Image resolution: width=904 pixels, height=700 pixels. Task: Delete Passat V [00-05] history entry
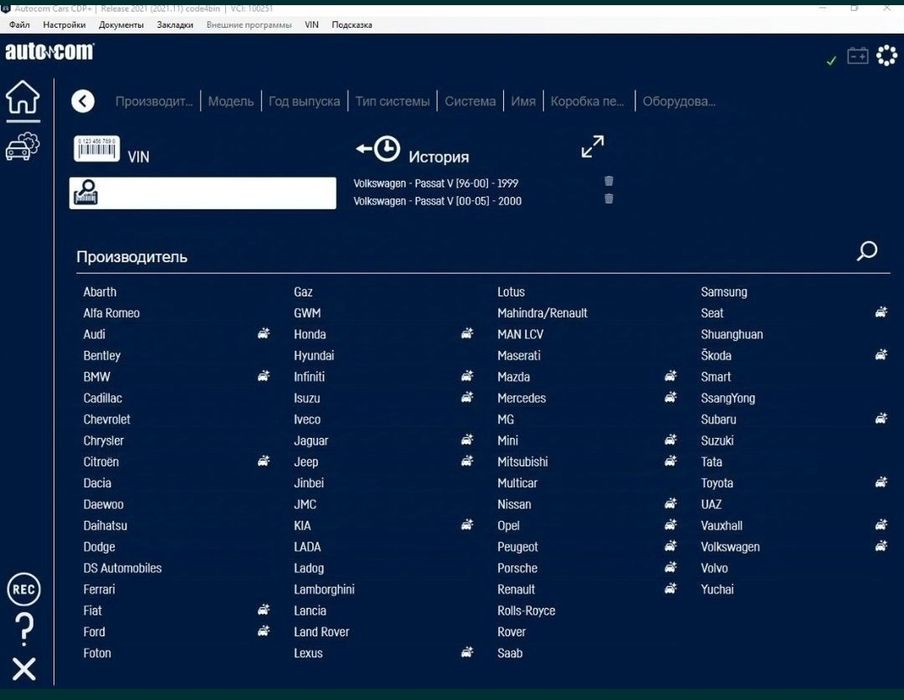[x=609, y=199]
